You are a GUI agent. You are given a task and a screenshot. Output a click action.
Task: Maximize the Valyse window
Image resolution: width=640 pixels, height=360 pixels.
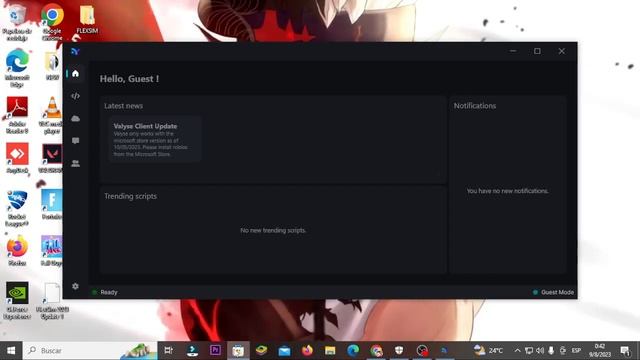coord(537,51)
